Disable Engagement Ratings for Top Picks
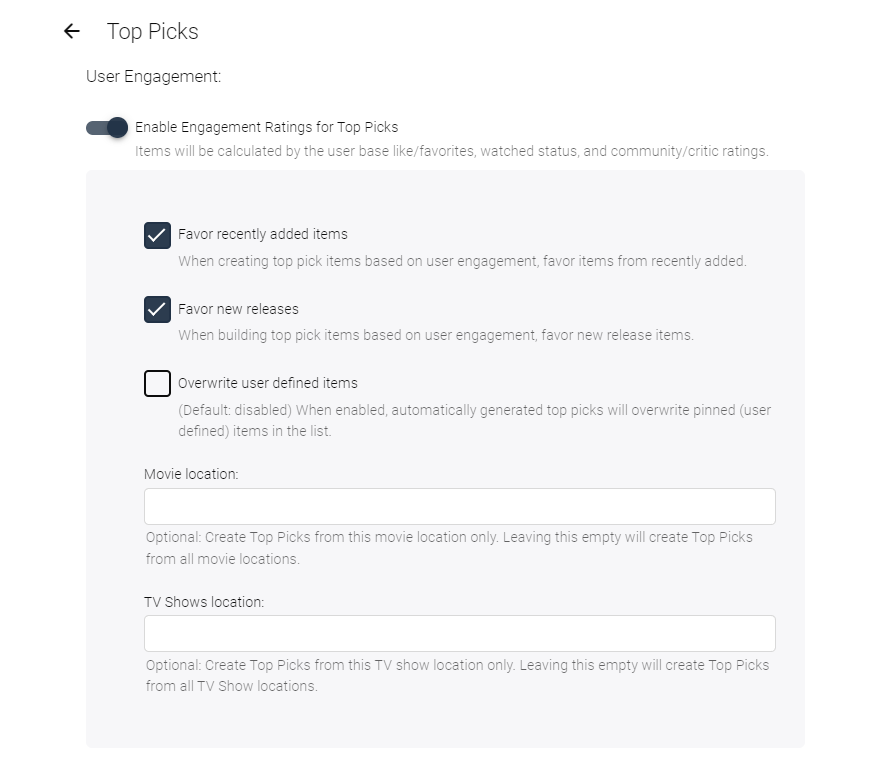This screenshot has width=888, height=783. point(106,128)
